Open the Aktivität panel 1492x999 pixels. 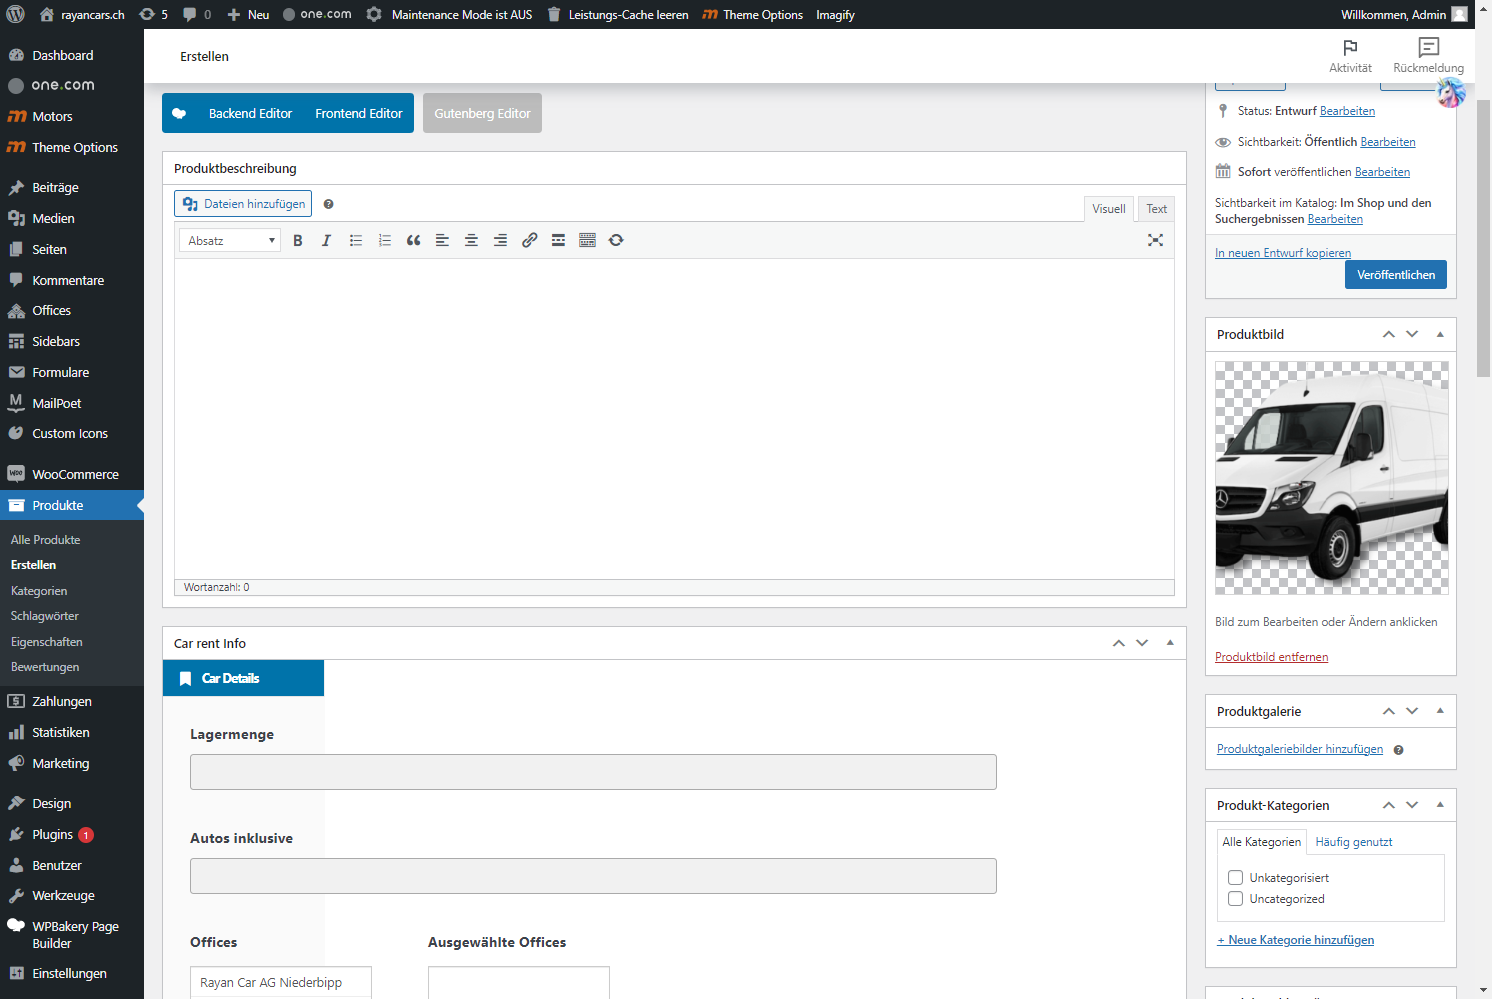1350,56
